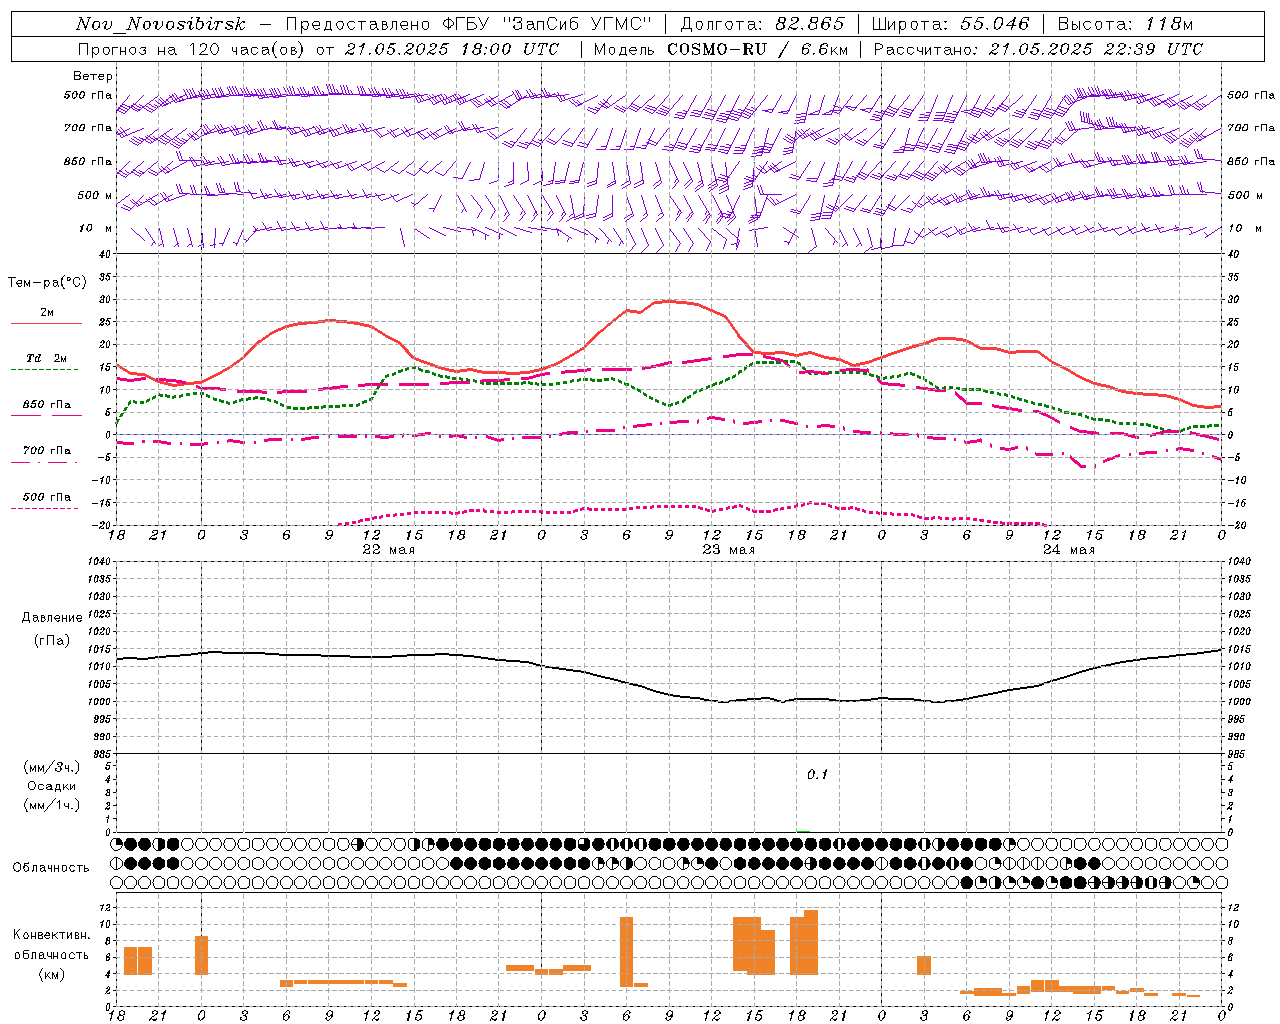This screenshot has width=1280, height=1024.
Task: Click the 'Предоставлено ФГБУ ЗапСиб УГМС' header text
Action: click(469, 24)
